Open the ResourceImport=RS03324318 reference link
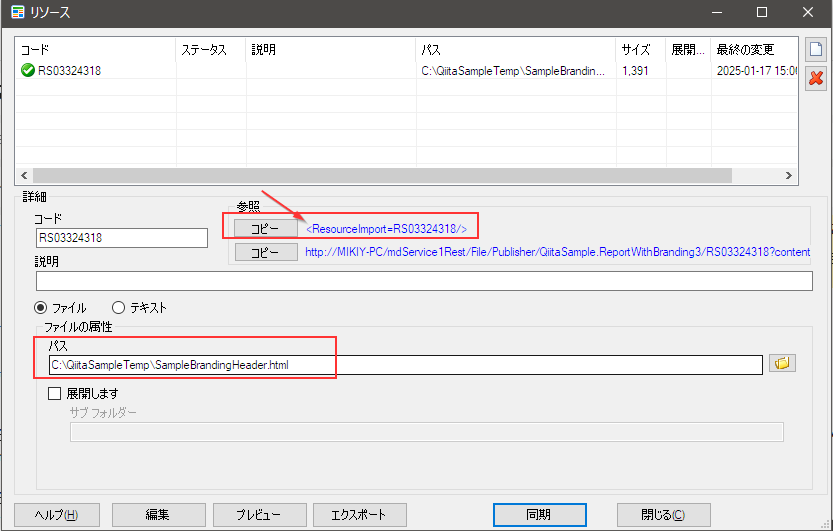This screenshot has height=531, width=833. pyautogui.click(x=386, y=229)
